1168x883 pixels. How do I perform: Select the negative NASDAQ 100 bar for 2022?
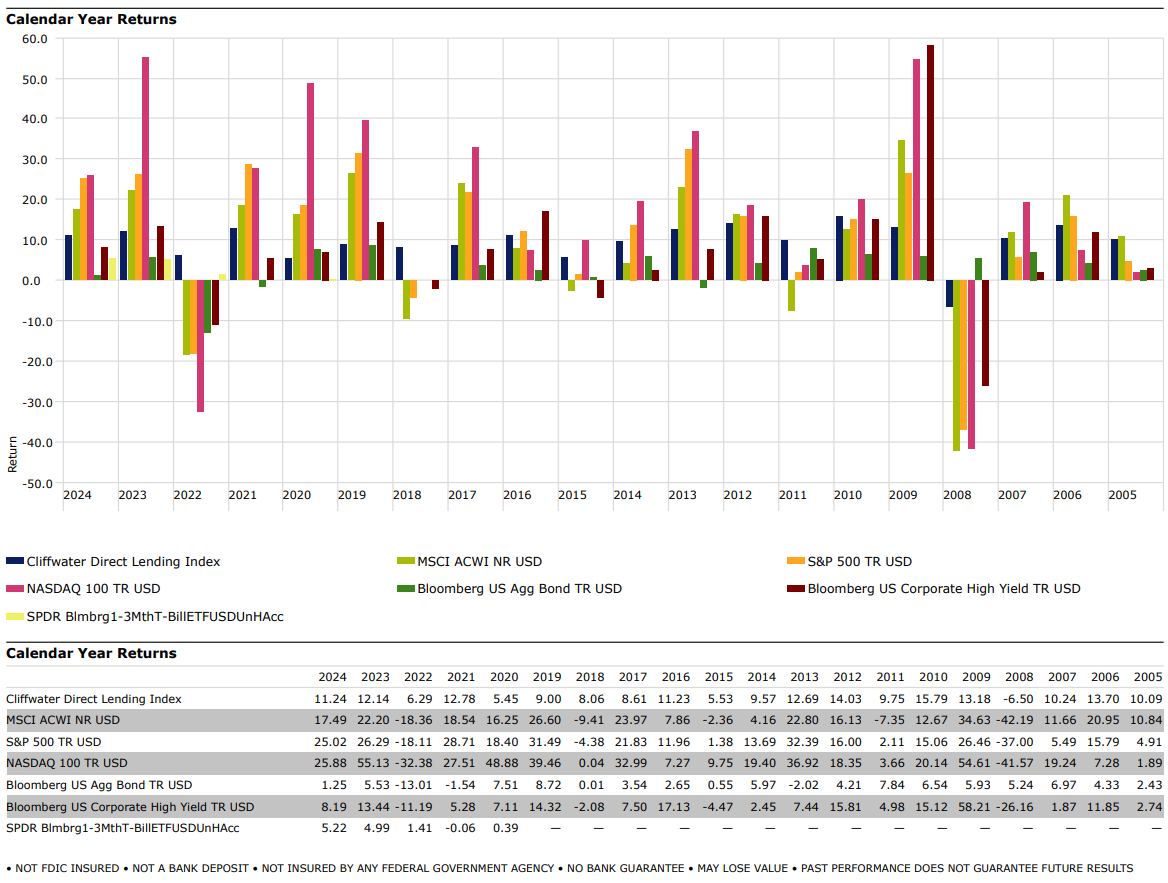point(200,346)
